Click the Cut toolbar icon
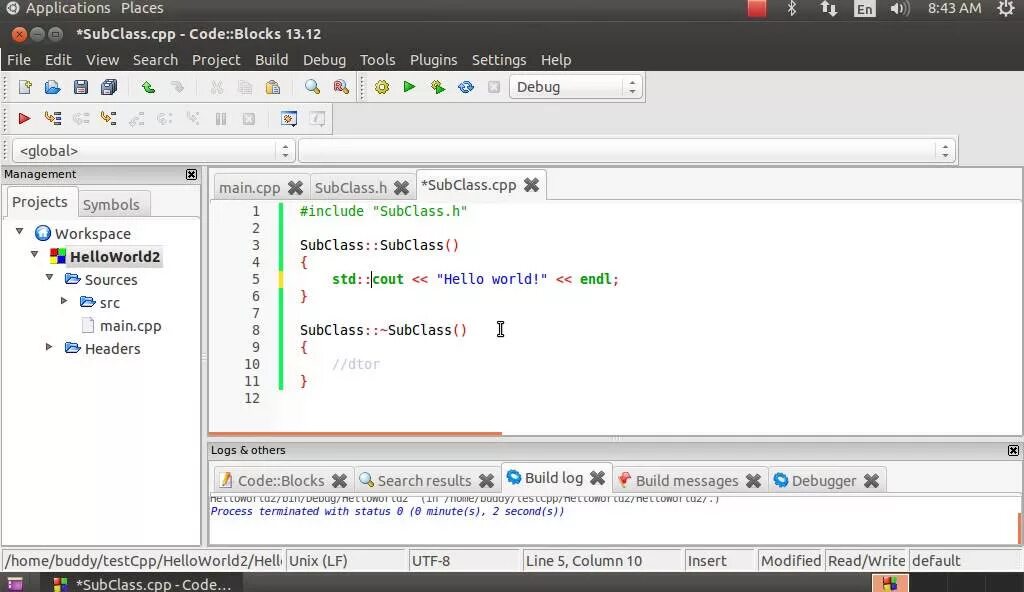Viewport: 1024px width, 592px height. [x=216, y=87]
